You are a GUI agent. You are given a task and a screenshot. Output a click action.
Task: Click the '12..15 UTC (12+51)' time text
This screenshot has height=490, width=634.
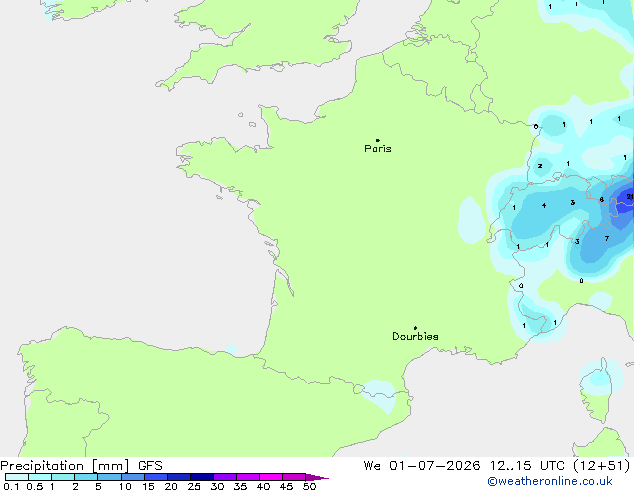tap(560, 466)
